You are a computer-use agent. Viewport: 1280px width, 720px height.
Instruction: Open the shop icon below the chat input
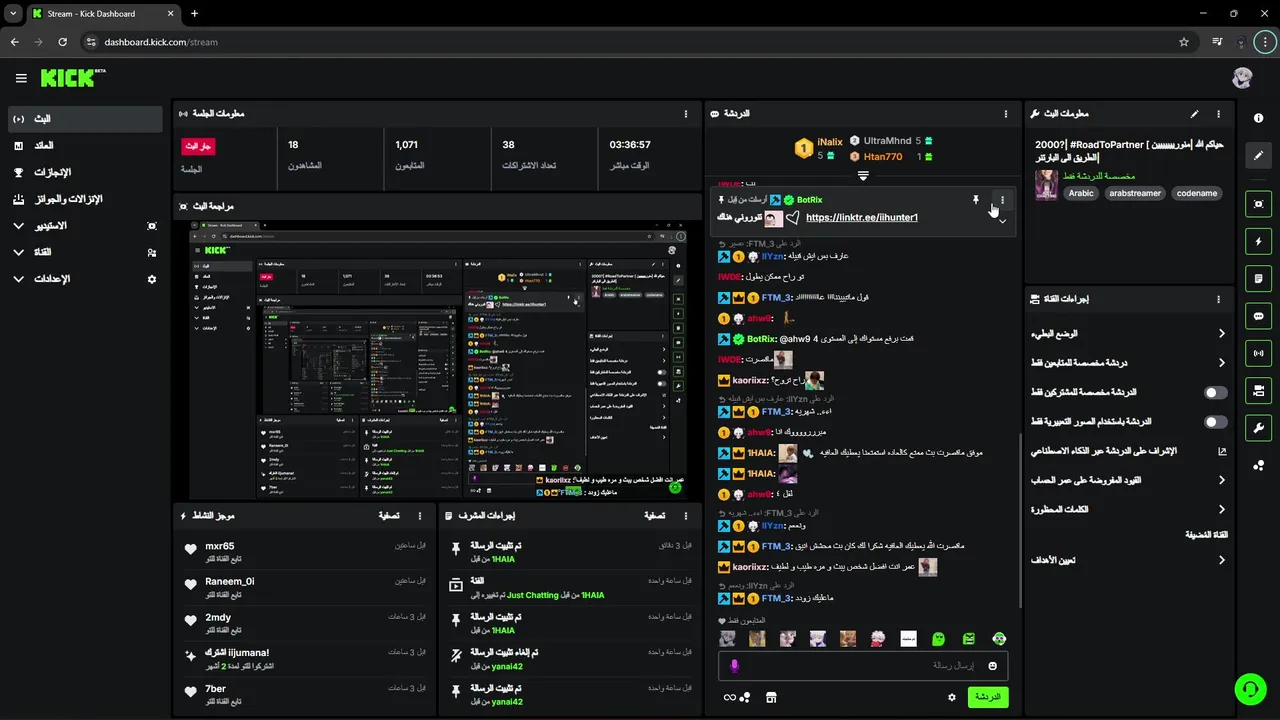tap(771, 697)
